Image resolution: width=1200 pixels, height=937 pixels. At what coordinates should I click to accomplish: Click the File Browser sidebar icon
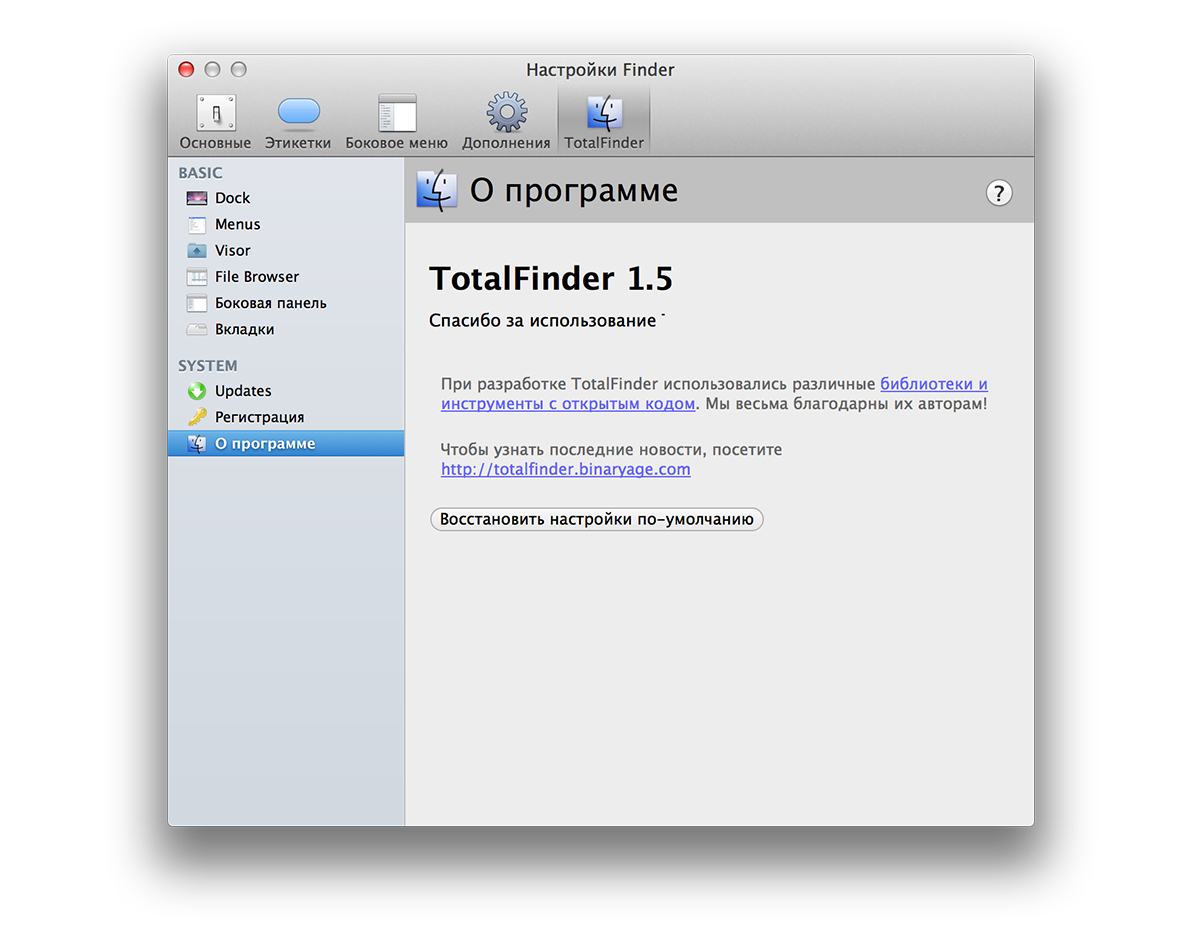(197, 277)
